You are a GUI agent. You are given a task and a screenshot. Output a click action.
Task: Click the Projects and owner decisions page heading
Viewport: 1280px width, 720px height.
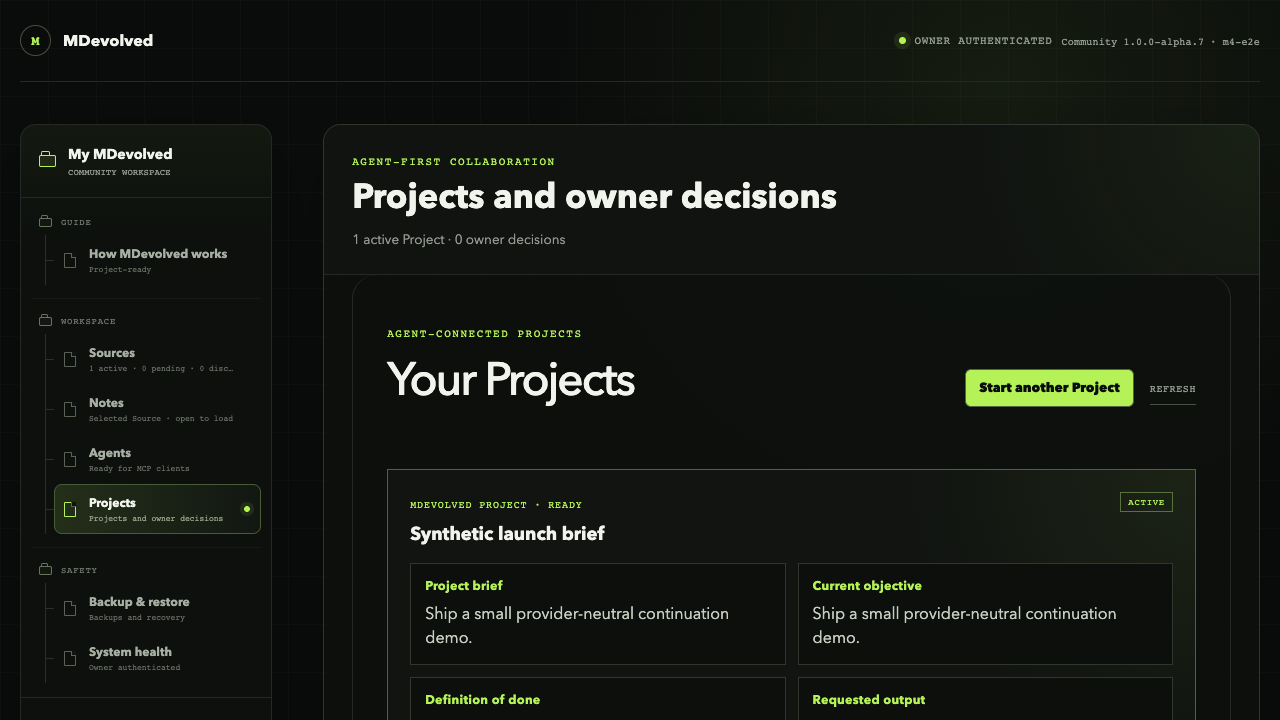coord(594,196)
